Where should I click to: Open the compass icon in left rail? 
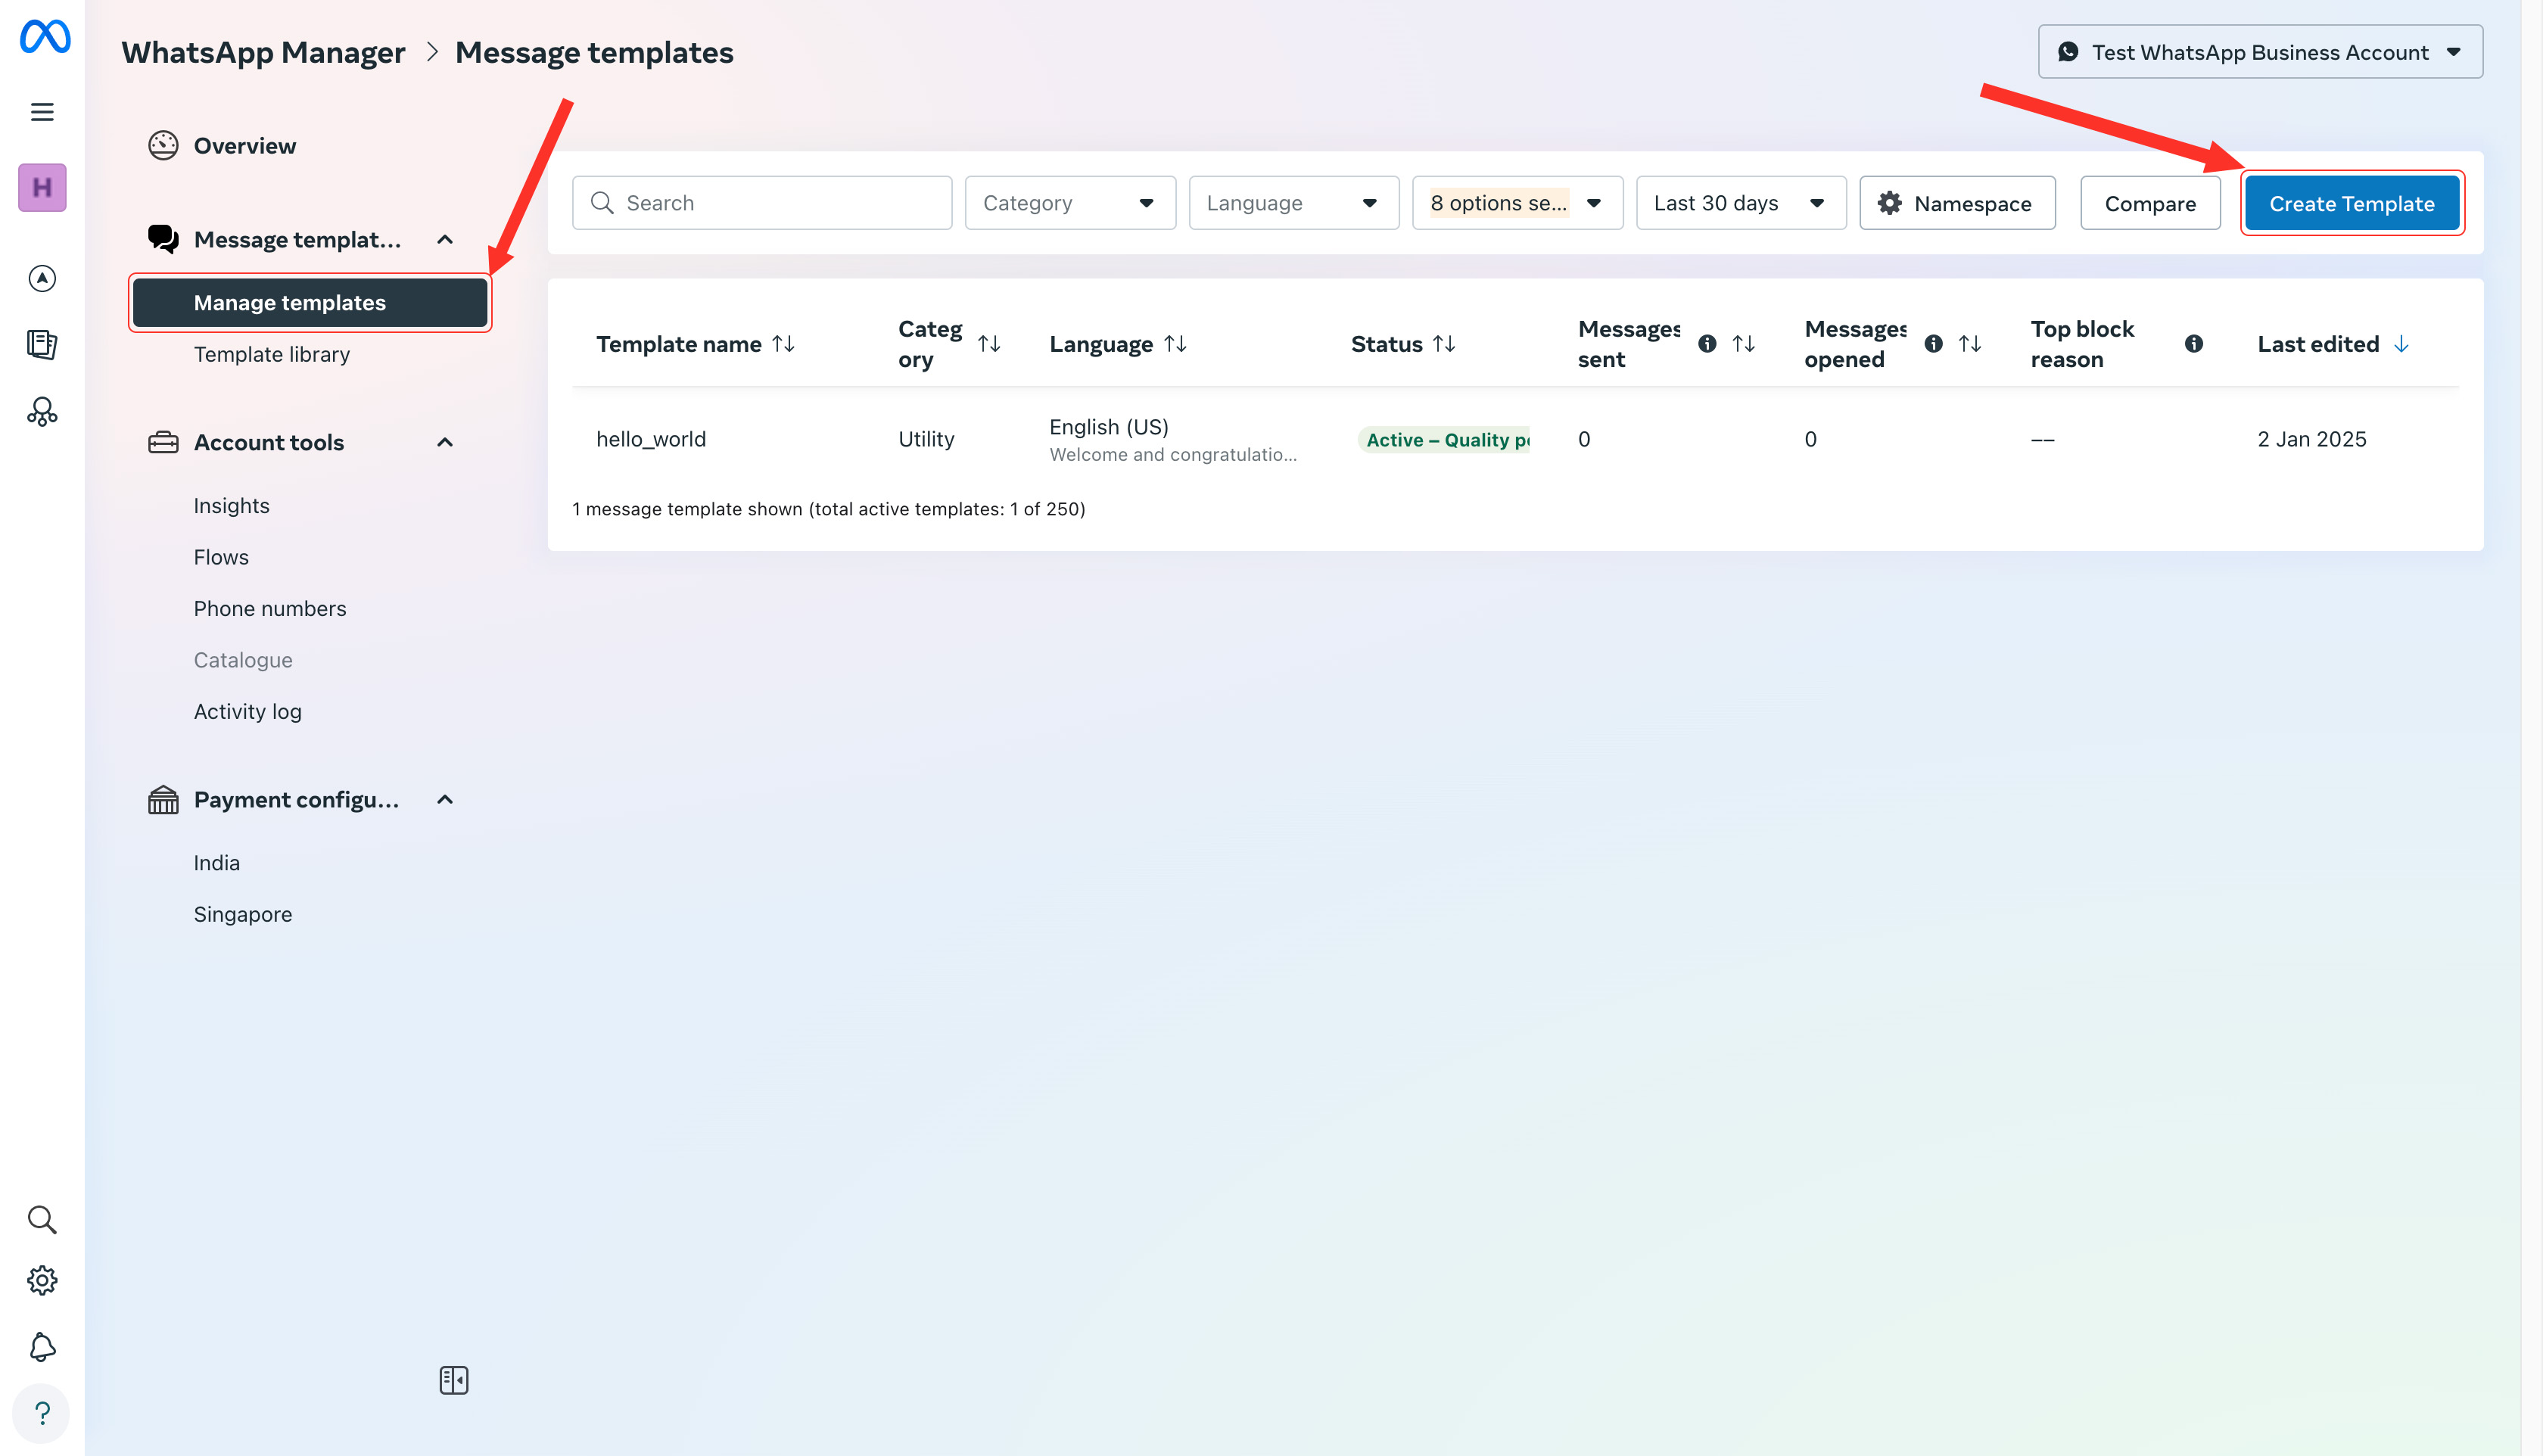click(x=42, y=278)
